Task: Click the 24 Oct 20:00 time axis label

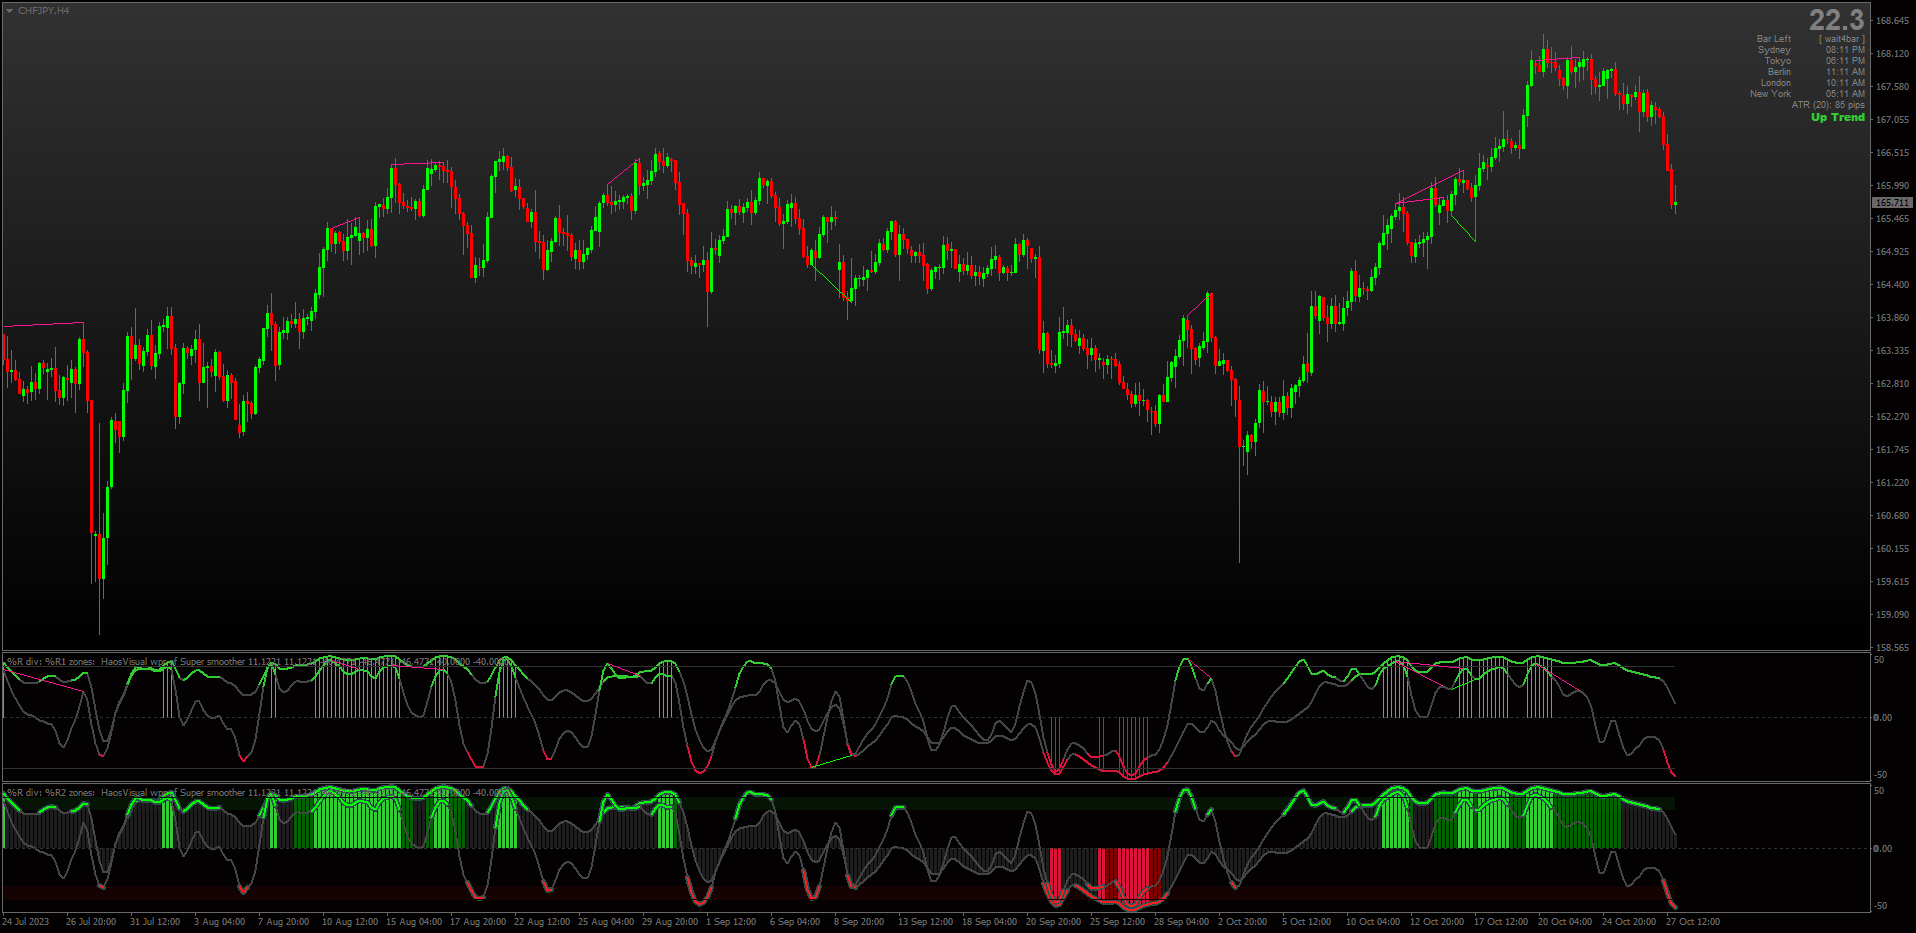Action: [1629, 922]
